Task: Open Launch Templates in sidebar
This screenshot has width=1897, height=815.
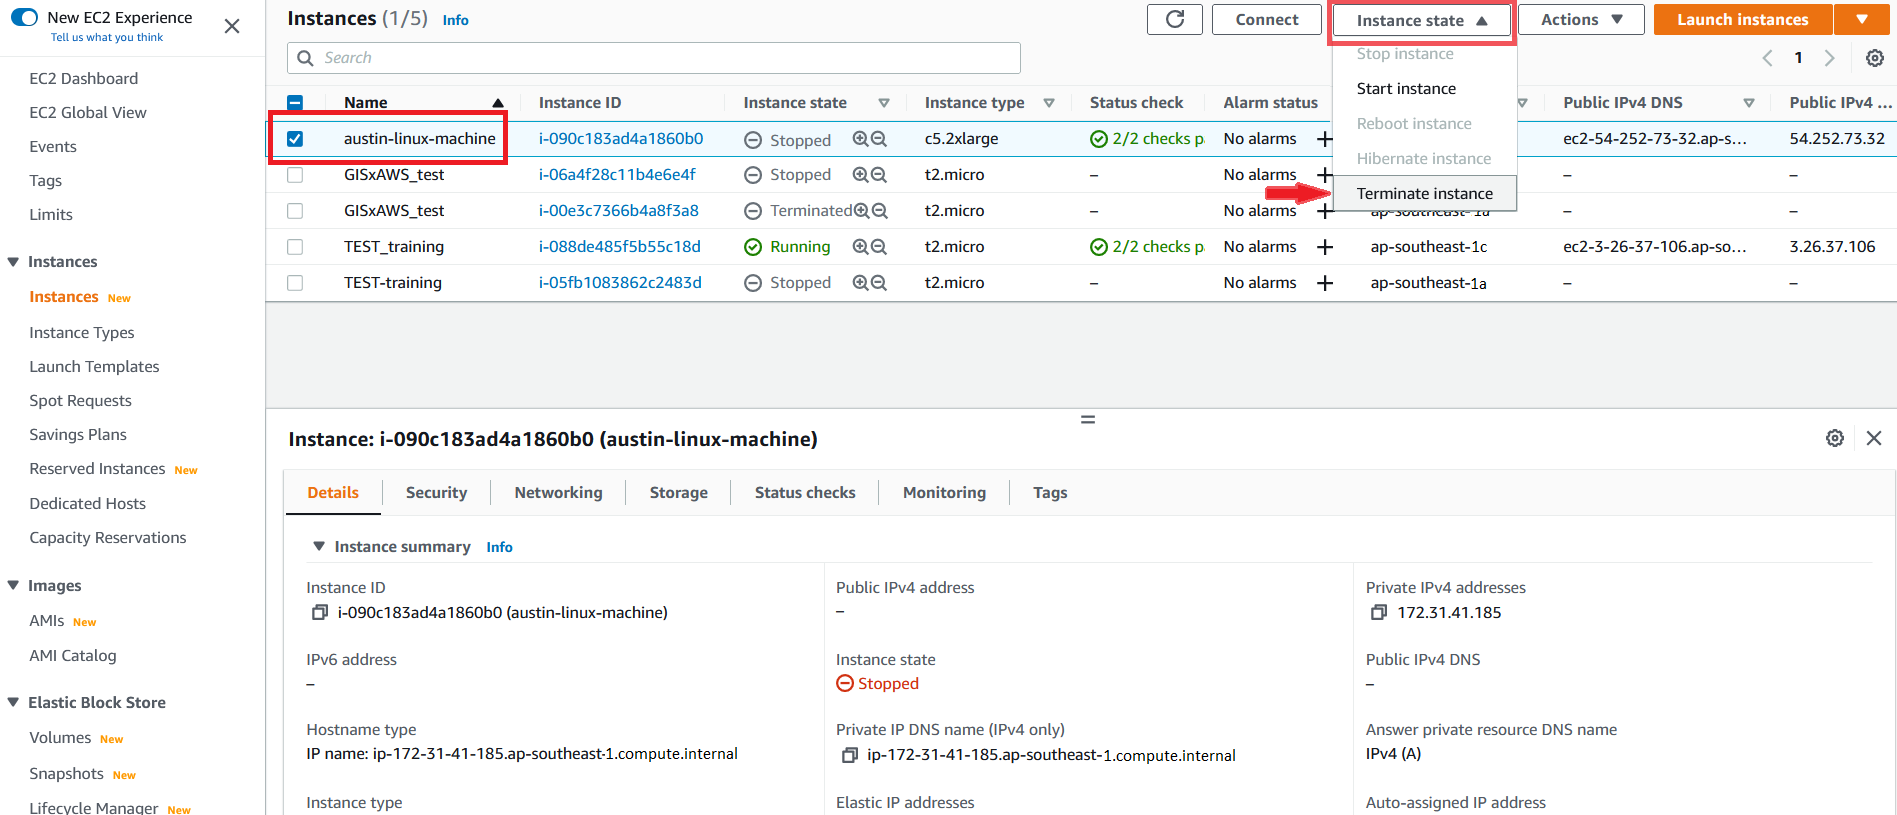Action: click(x=94, y=367)
